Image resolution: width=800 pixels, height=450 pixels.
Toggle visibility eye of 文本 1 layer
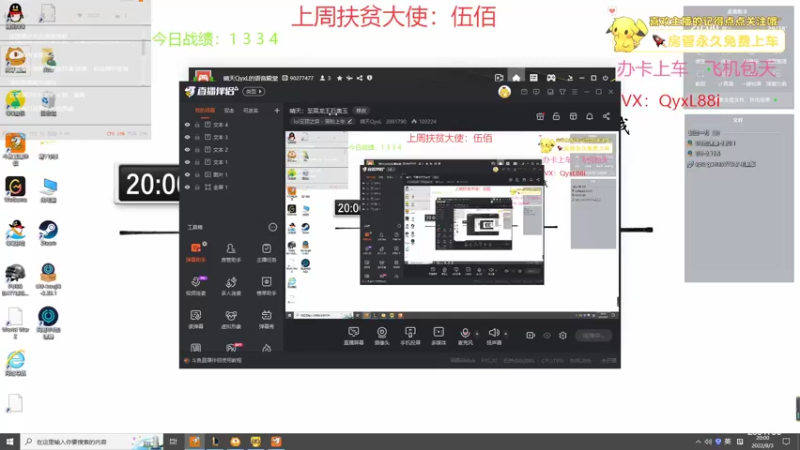coord(187,162)
